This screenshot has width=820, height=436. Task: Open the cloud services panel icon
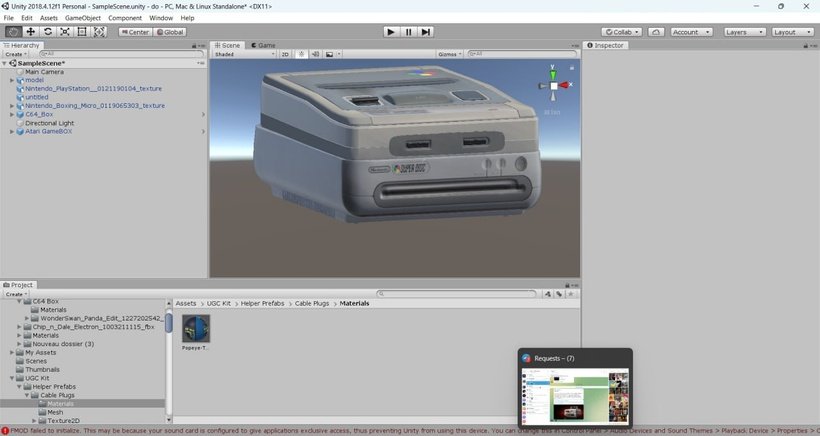tap(655, 32)
